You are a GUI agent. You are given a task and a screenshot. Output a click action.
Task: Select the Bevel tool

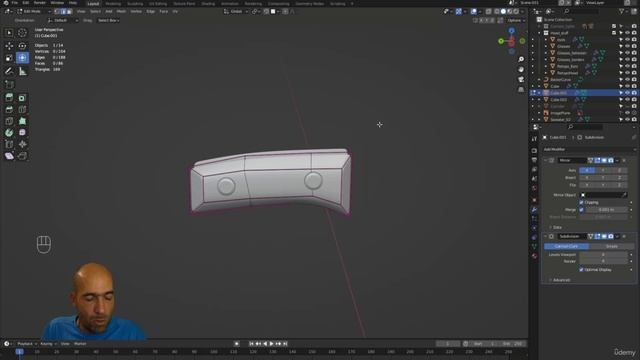coord(9,109)
